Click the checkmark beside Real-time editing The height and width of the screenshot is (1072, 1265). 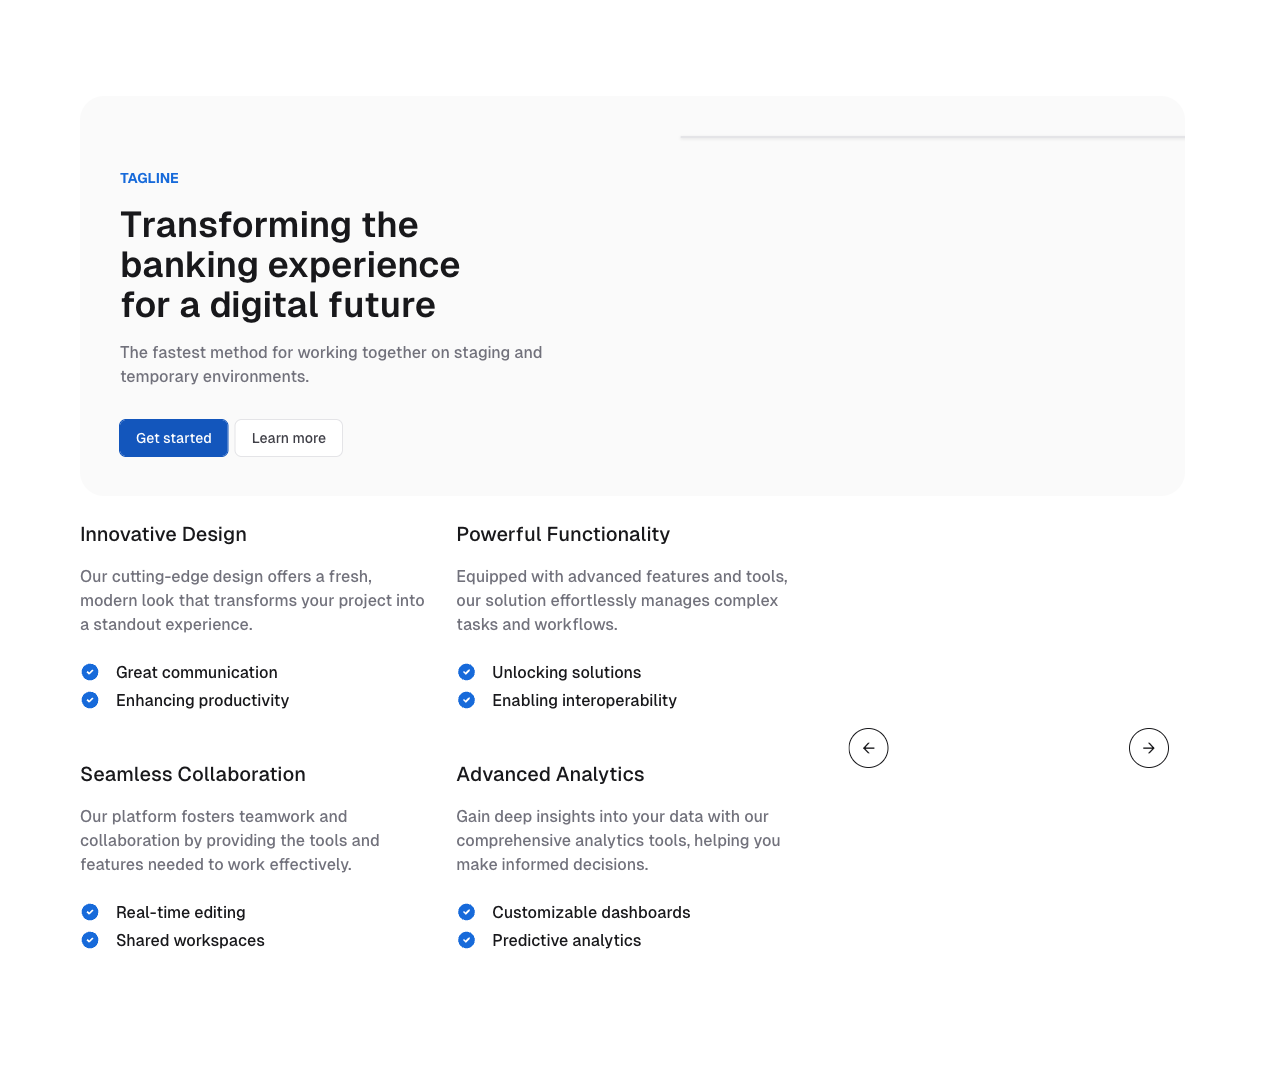tap(90, 912)
